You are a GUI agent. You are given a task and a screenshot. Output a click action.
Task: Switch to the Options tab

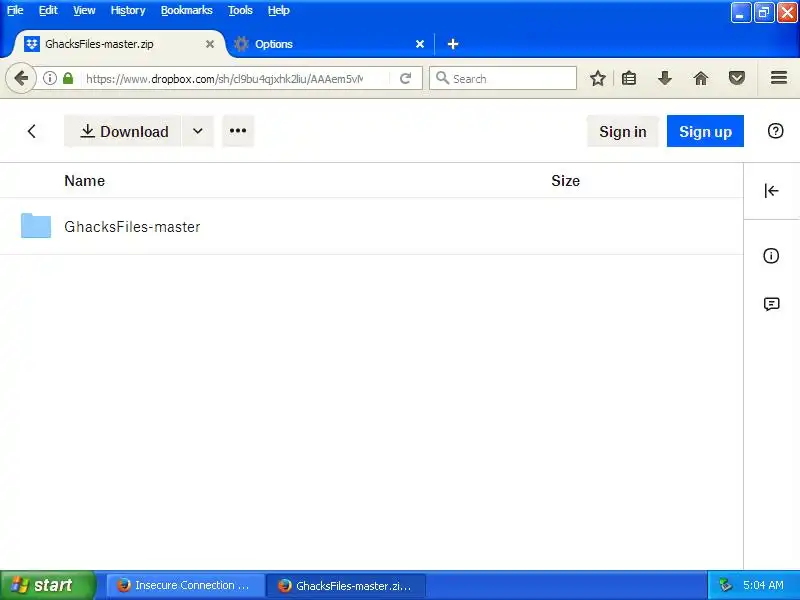[329, 44]
